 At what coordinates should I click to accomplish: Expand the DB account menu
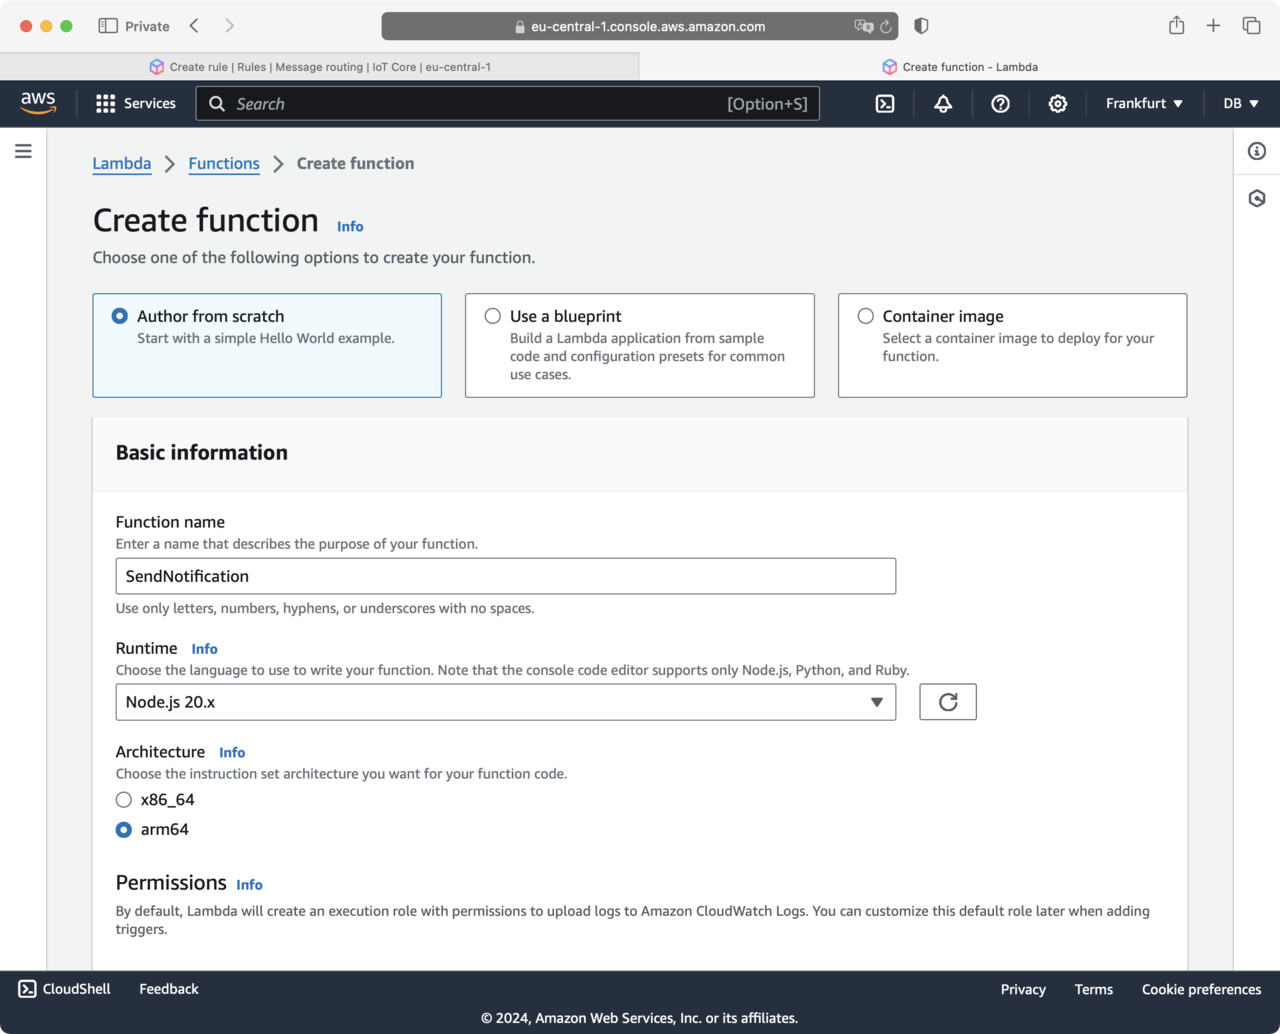coord(1240,104)
